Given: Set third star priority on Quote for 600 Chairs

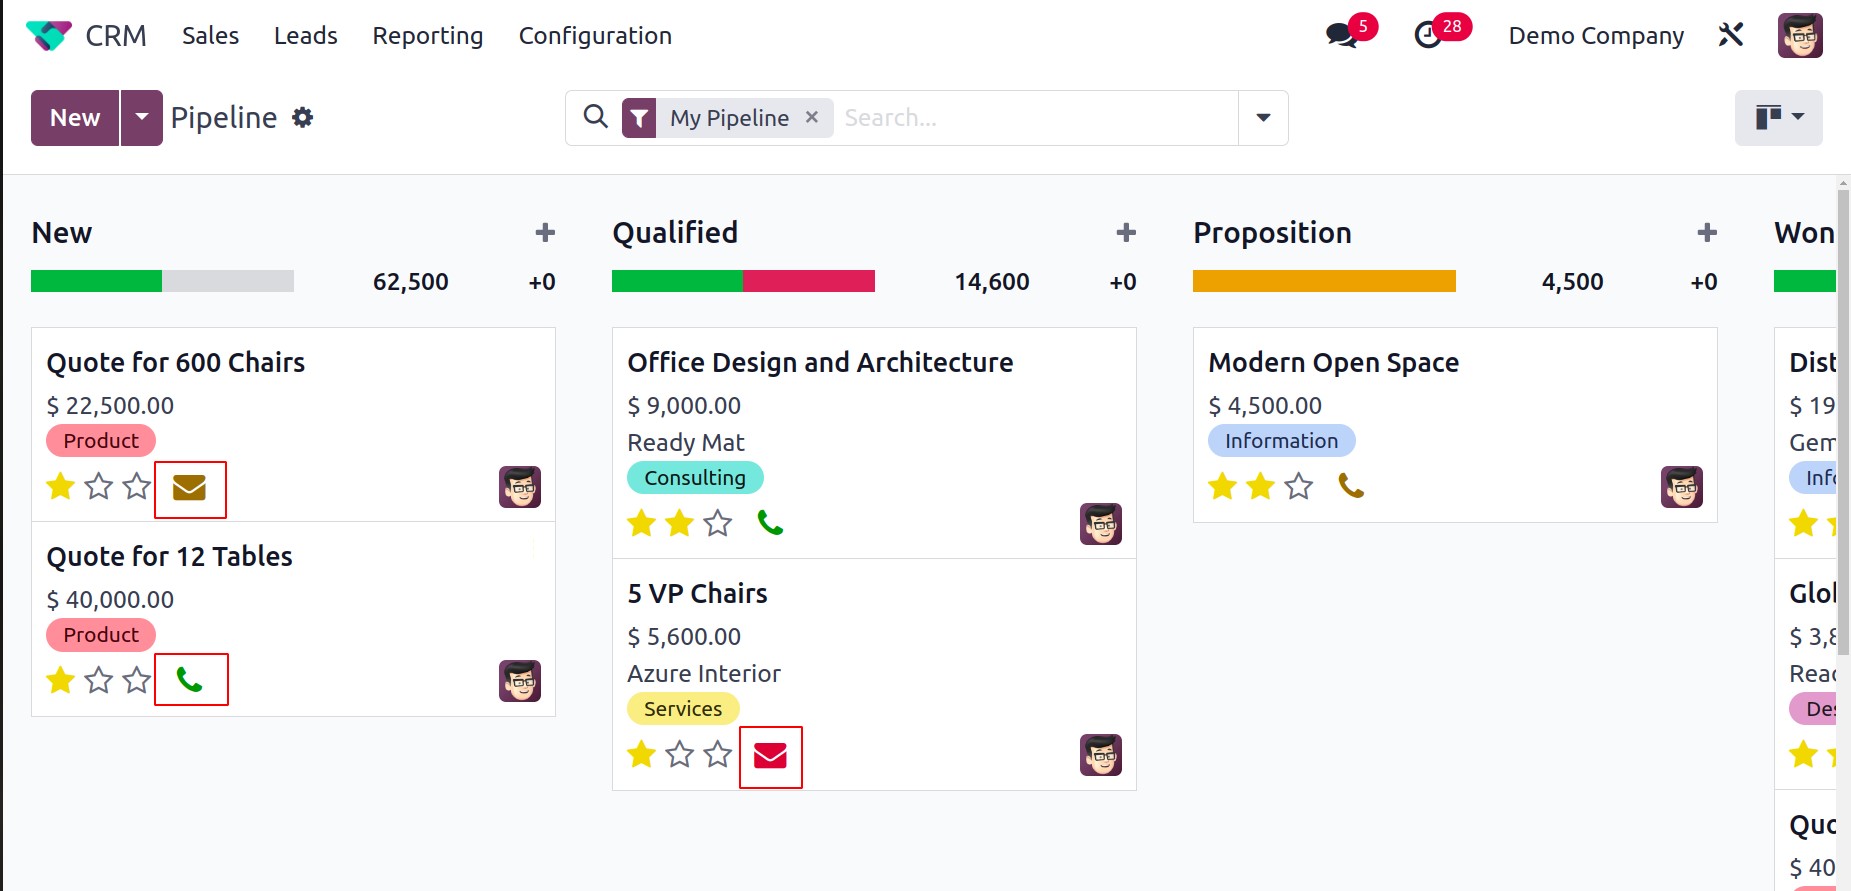Looking at the screenshot, I should (x=137, y=487).
